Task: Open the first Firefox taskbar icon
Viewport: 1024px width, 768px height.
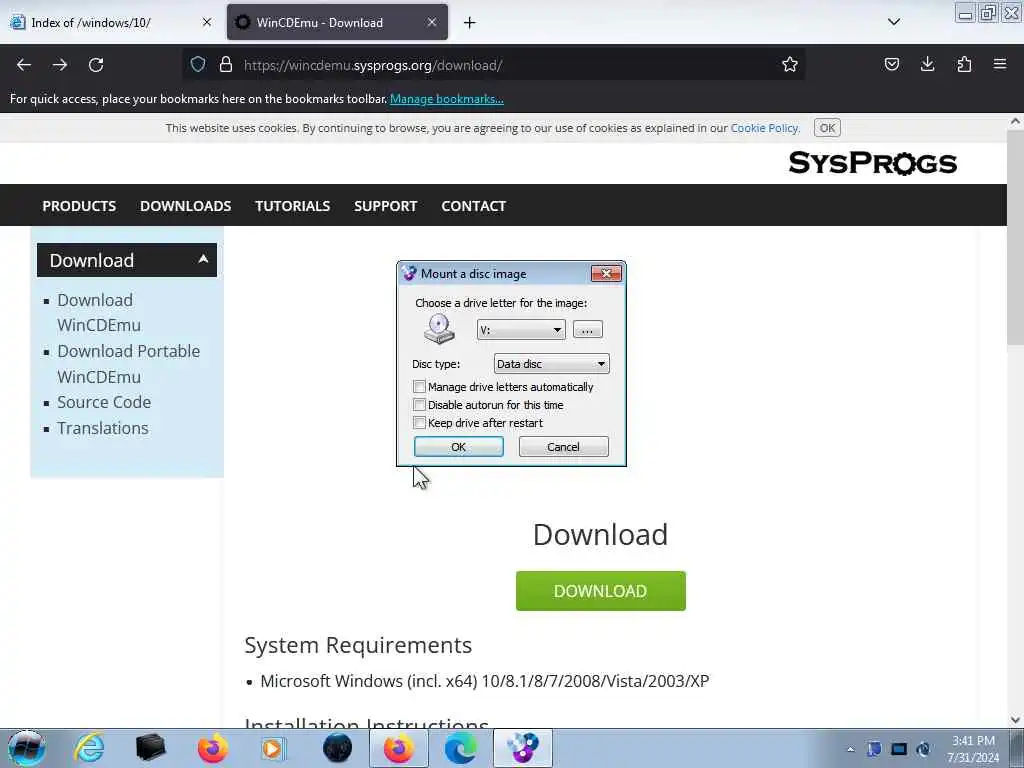Action: (x=212, y=748)
